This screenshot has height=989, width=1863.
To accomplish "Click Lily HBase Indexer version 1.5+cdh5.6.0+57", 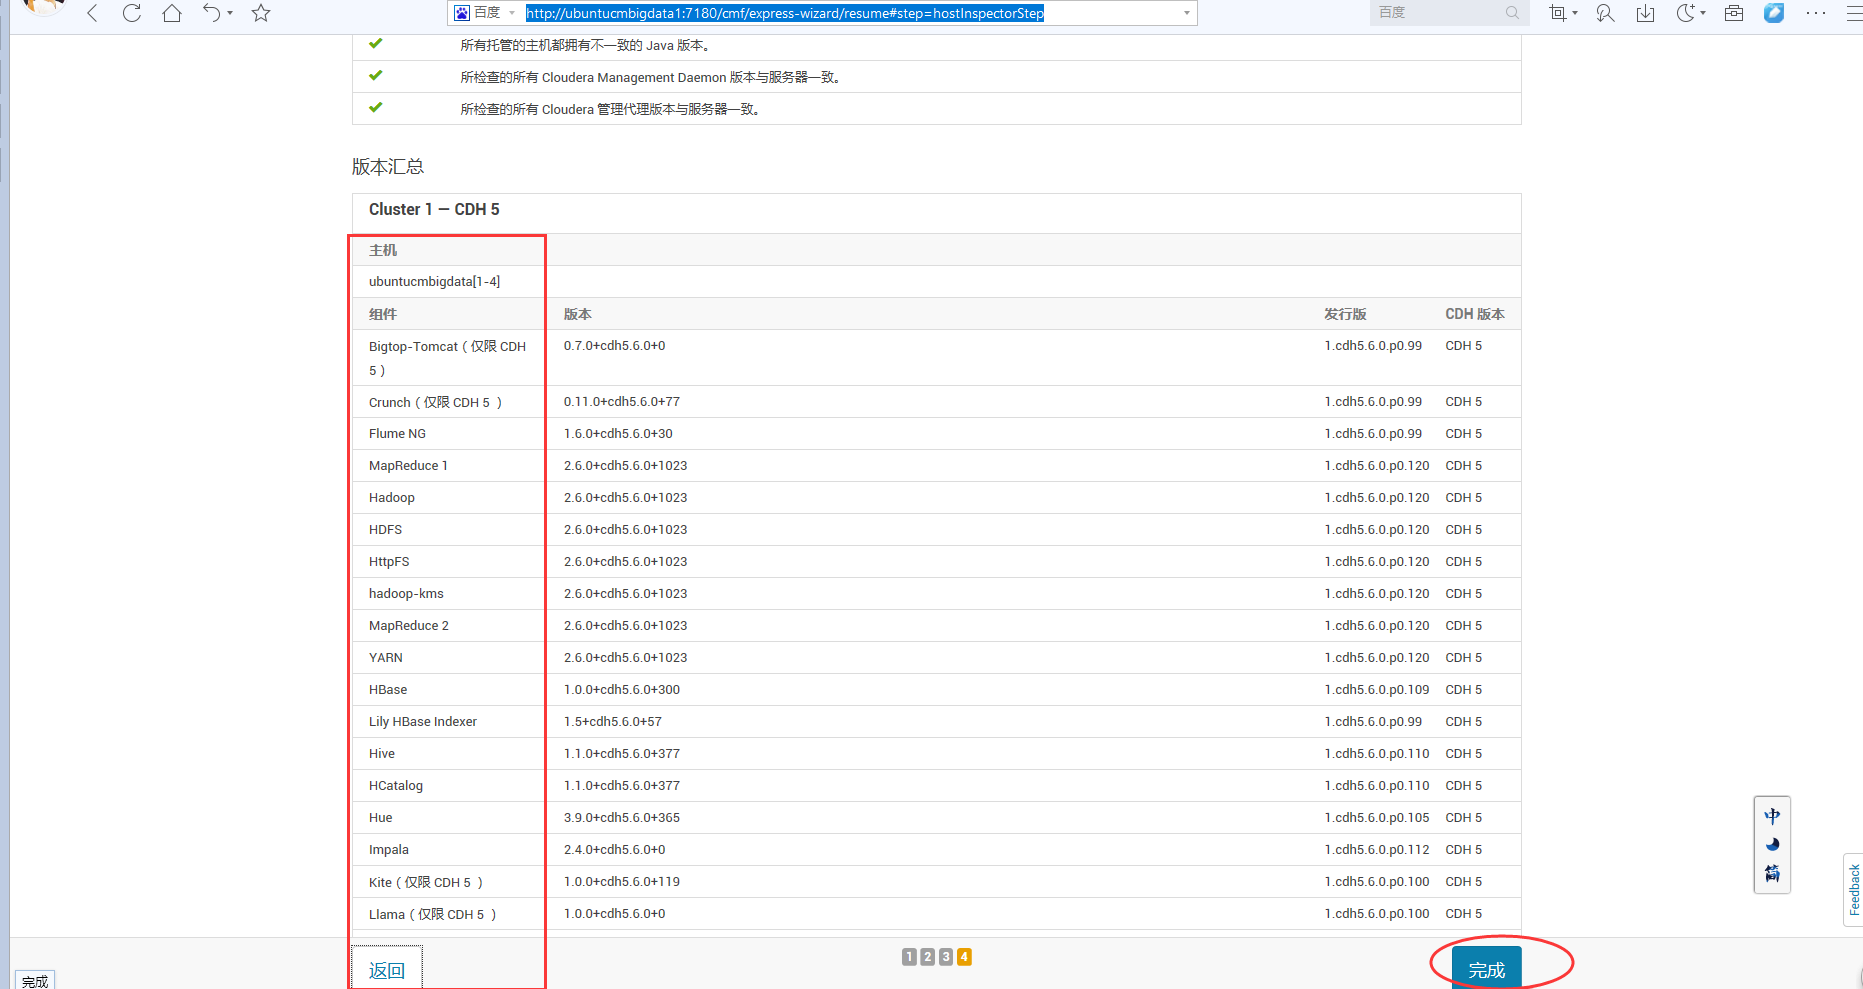I will click(x=612, y=721).
